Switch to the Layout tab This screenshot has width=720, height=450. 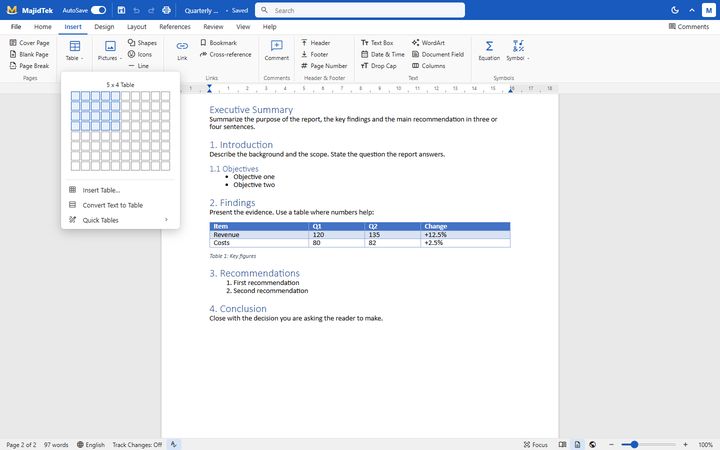pyautogui.click(x=137, y=27)
